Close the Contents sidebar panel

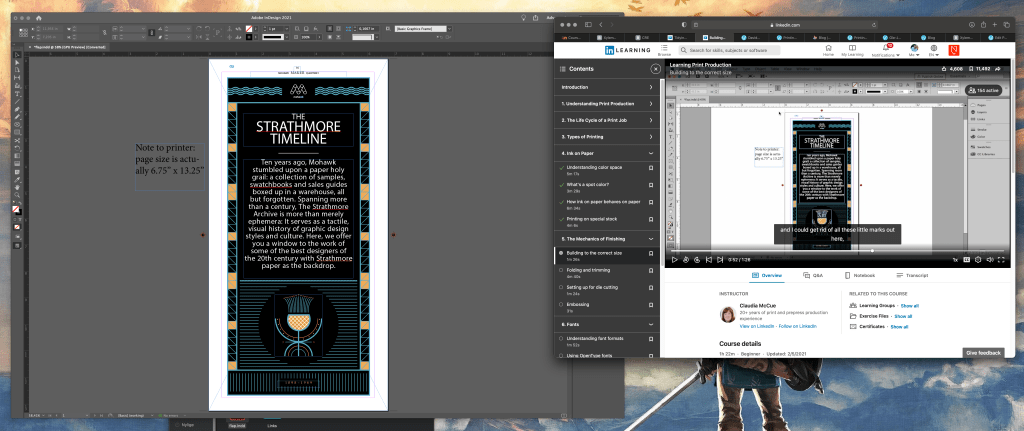point(654,69)
